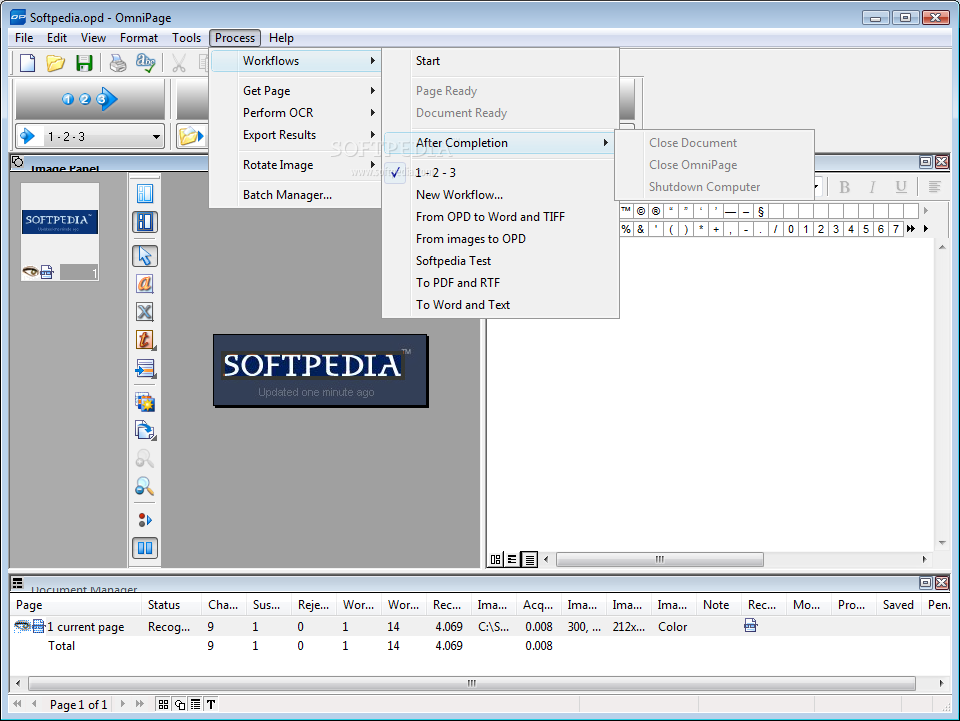960x721 pixels.
Task: Click the rotate page tool icon
Action: point(145,430)
